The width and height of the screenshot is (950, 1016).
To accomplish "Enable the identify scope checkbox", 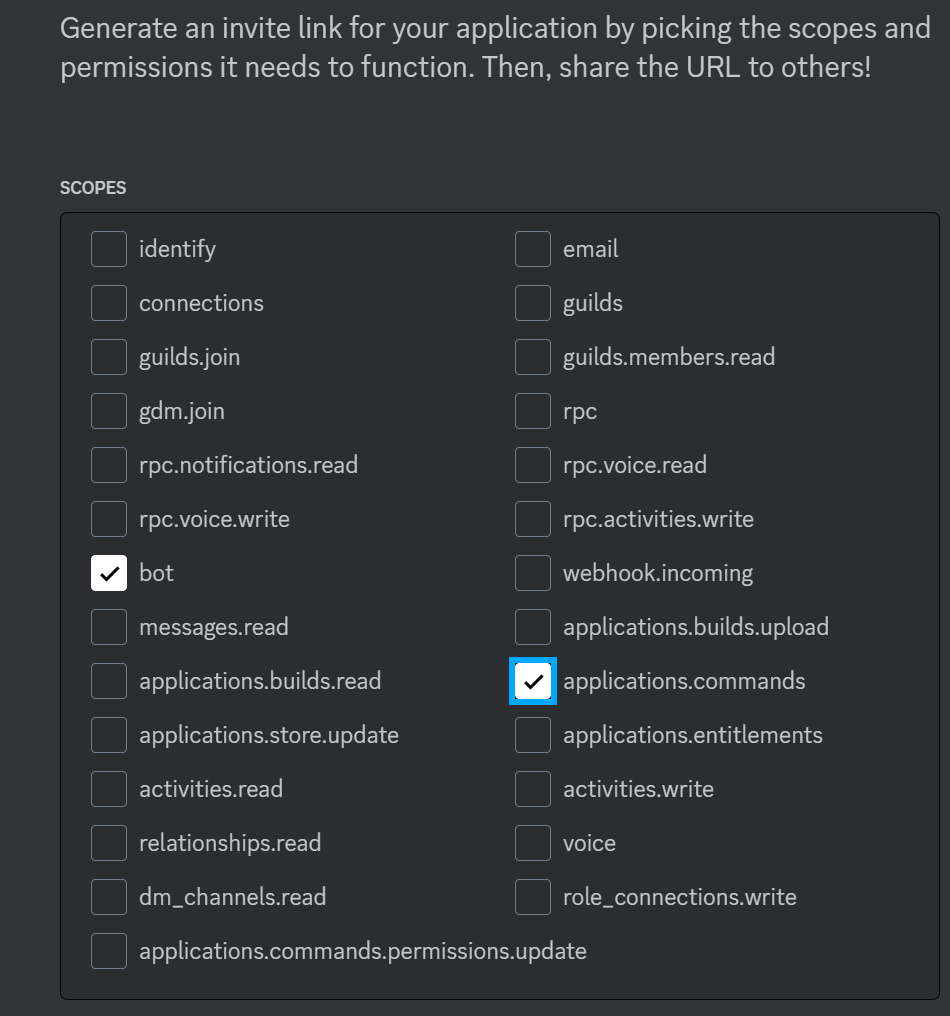I will (x=108, y=249).
